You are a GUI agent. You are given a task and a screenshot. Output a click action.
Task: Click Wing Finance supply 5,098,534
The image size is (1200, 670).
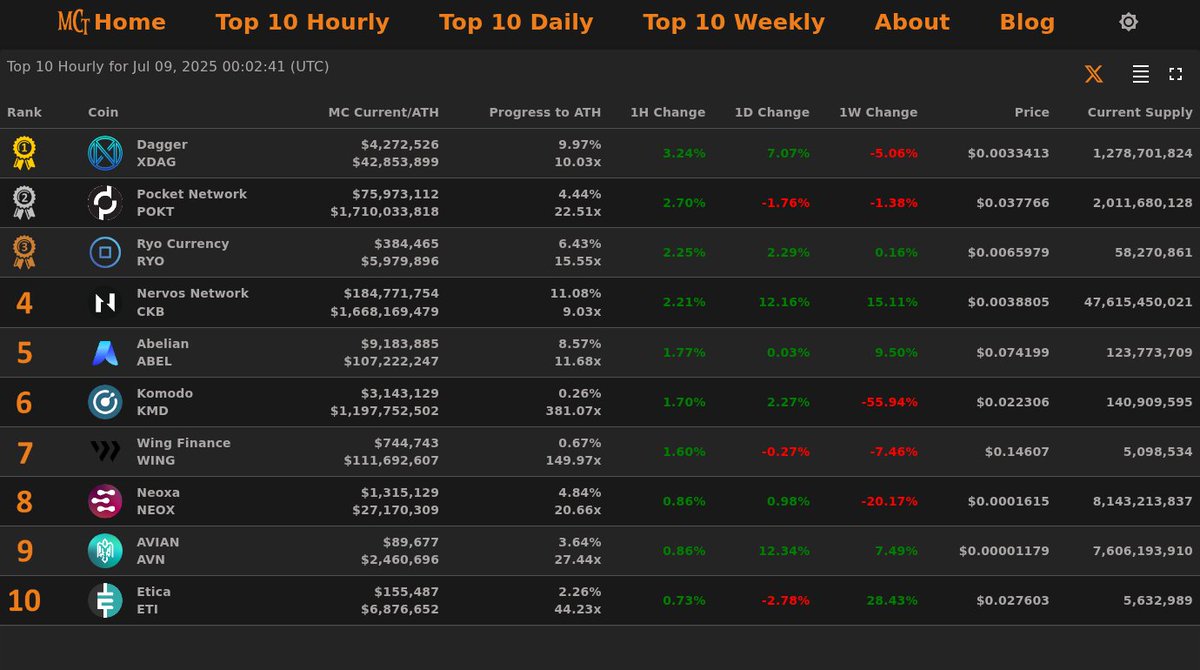(1158, 452)
